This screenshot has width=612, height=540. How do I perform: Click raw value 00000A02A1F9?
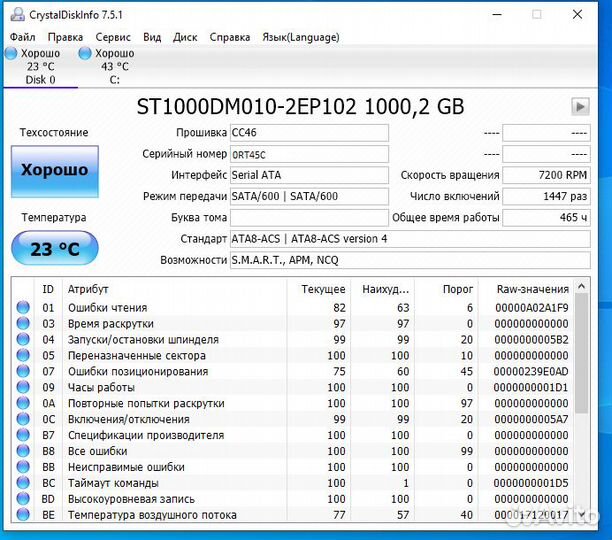(x=532, y=308)
